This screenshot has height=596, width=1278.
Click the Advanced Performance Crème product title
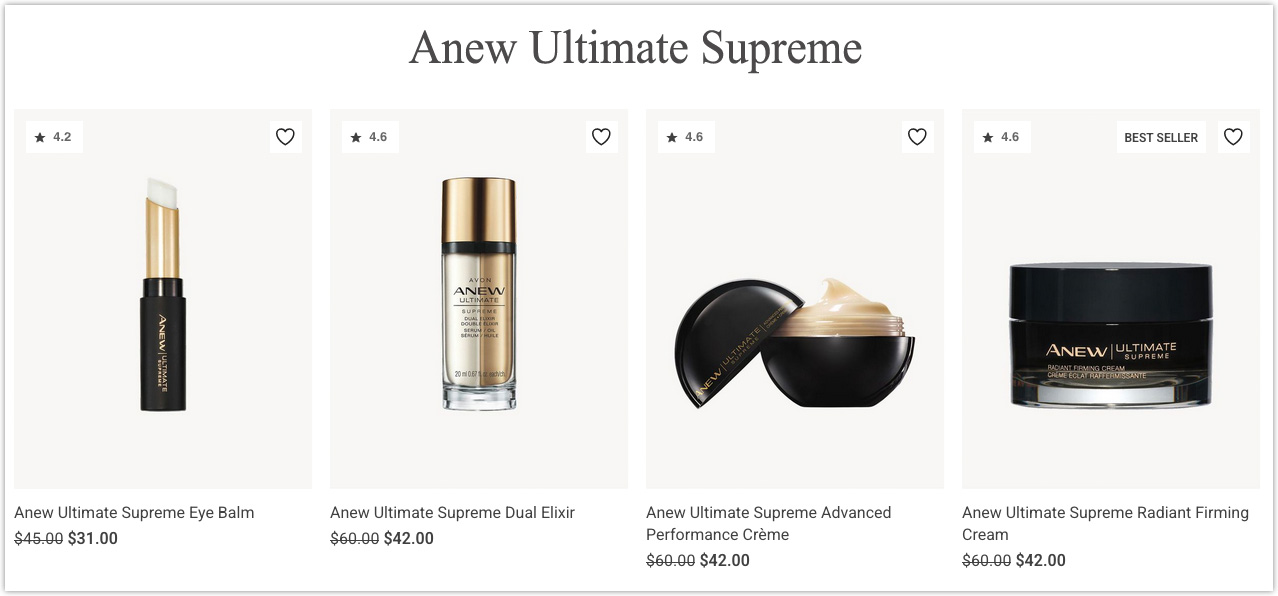click(768, 523)
